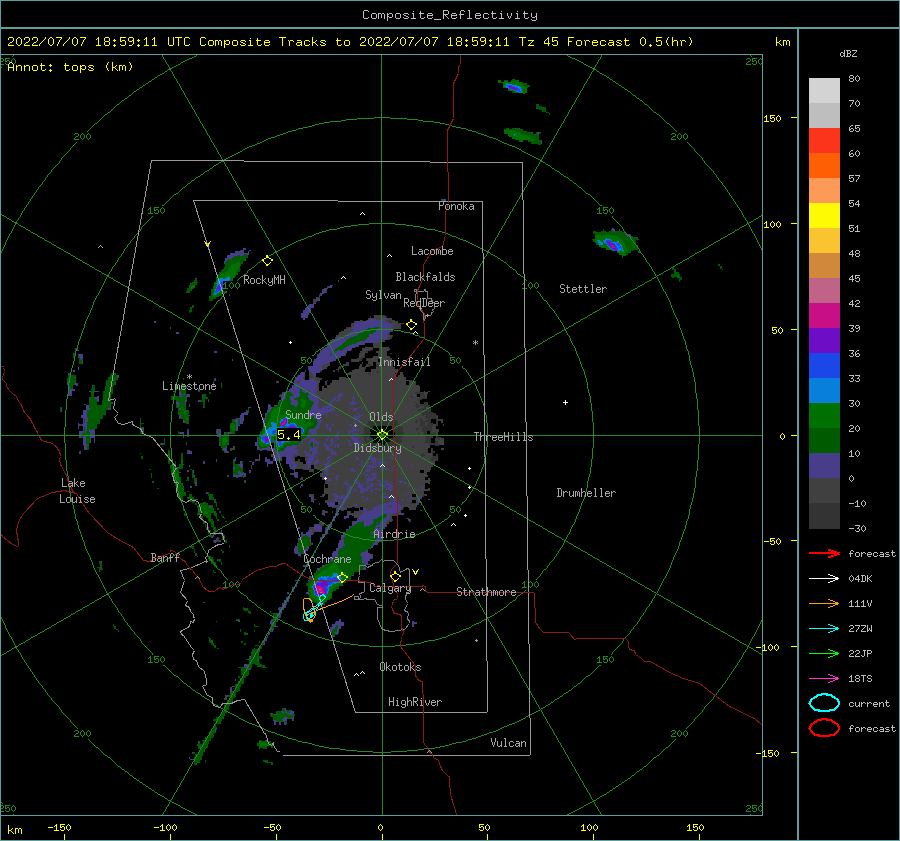Click the yellow diamond marker beside RockyMH
This screenshot has width=900, height=841.
pyautogui.click(x=267, y=261)
